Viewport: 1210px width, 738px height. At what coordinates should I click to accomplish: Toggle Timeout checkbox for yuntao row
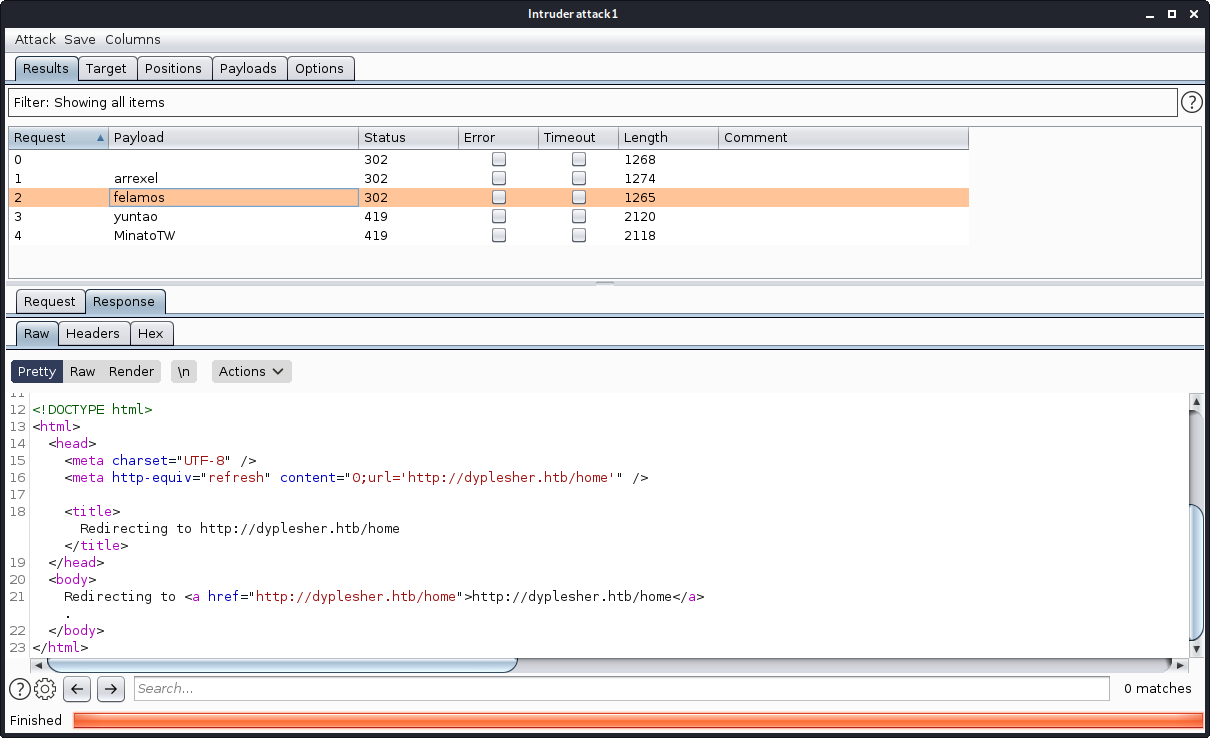579,216
